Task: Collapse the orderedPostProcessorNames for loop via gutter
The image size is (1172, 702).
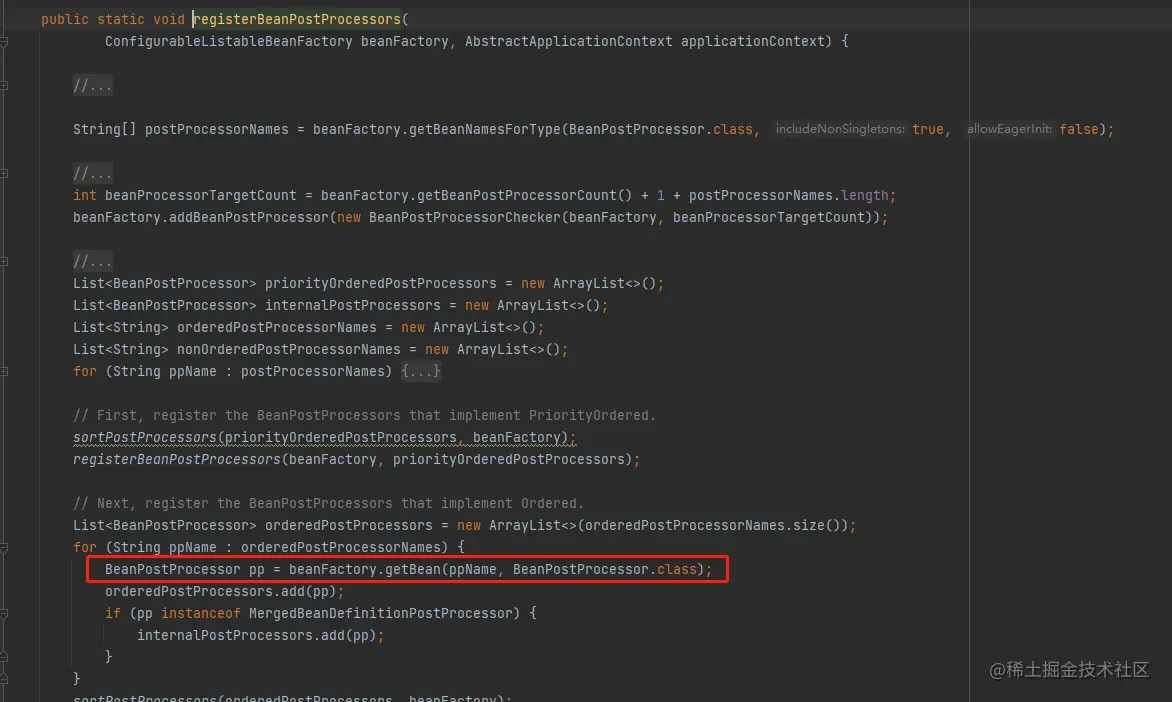Action: [4, 548]
